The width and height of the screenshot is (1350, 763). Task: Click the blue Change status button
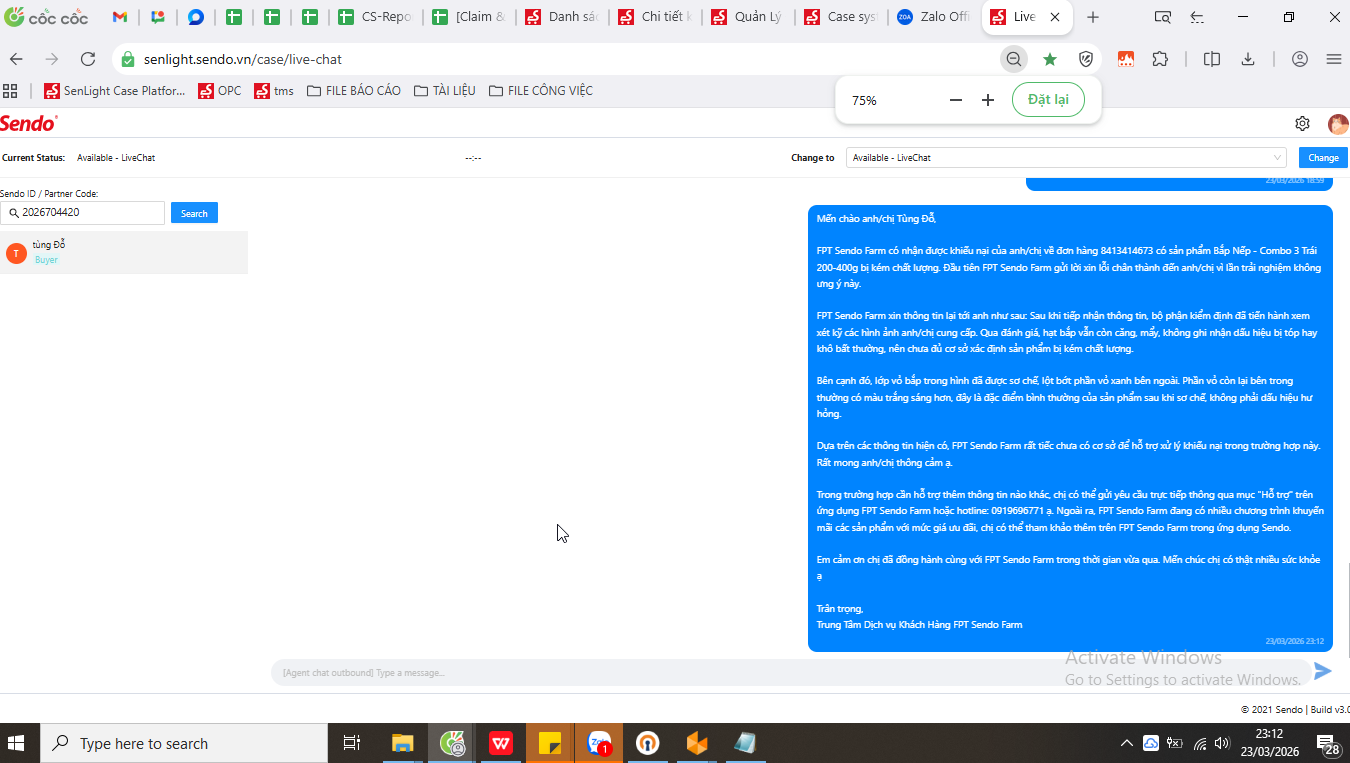(x=1323, y=158)
